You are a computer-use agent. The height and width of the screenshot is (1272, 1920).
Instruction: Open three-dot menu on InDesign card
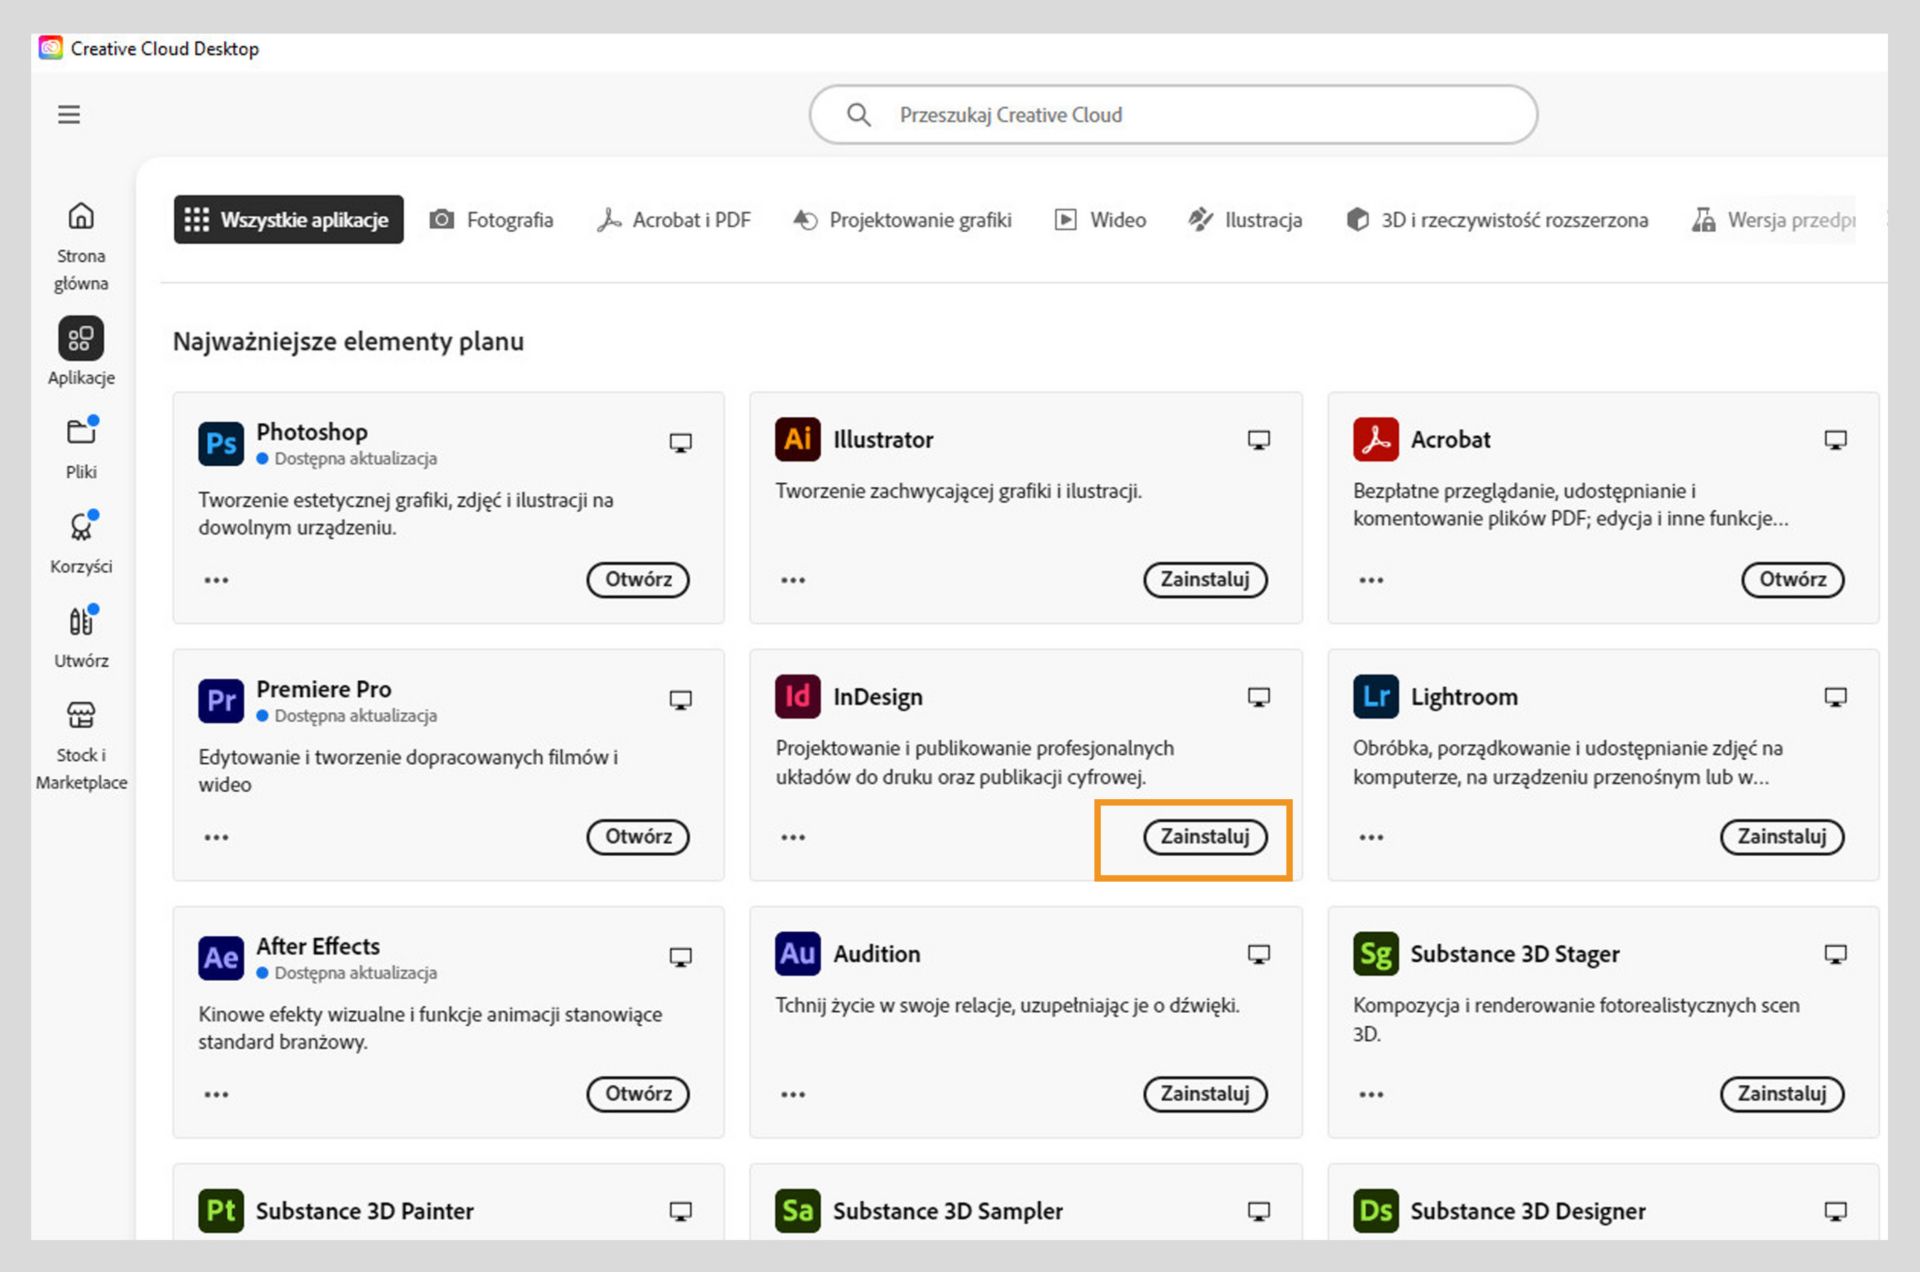793,837
